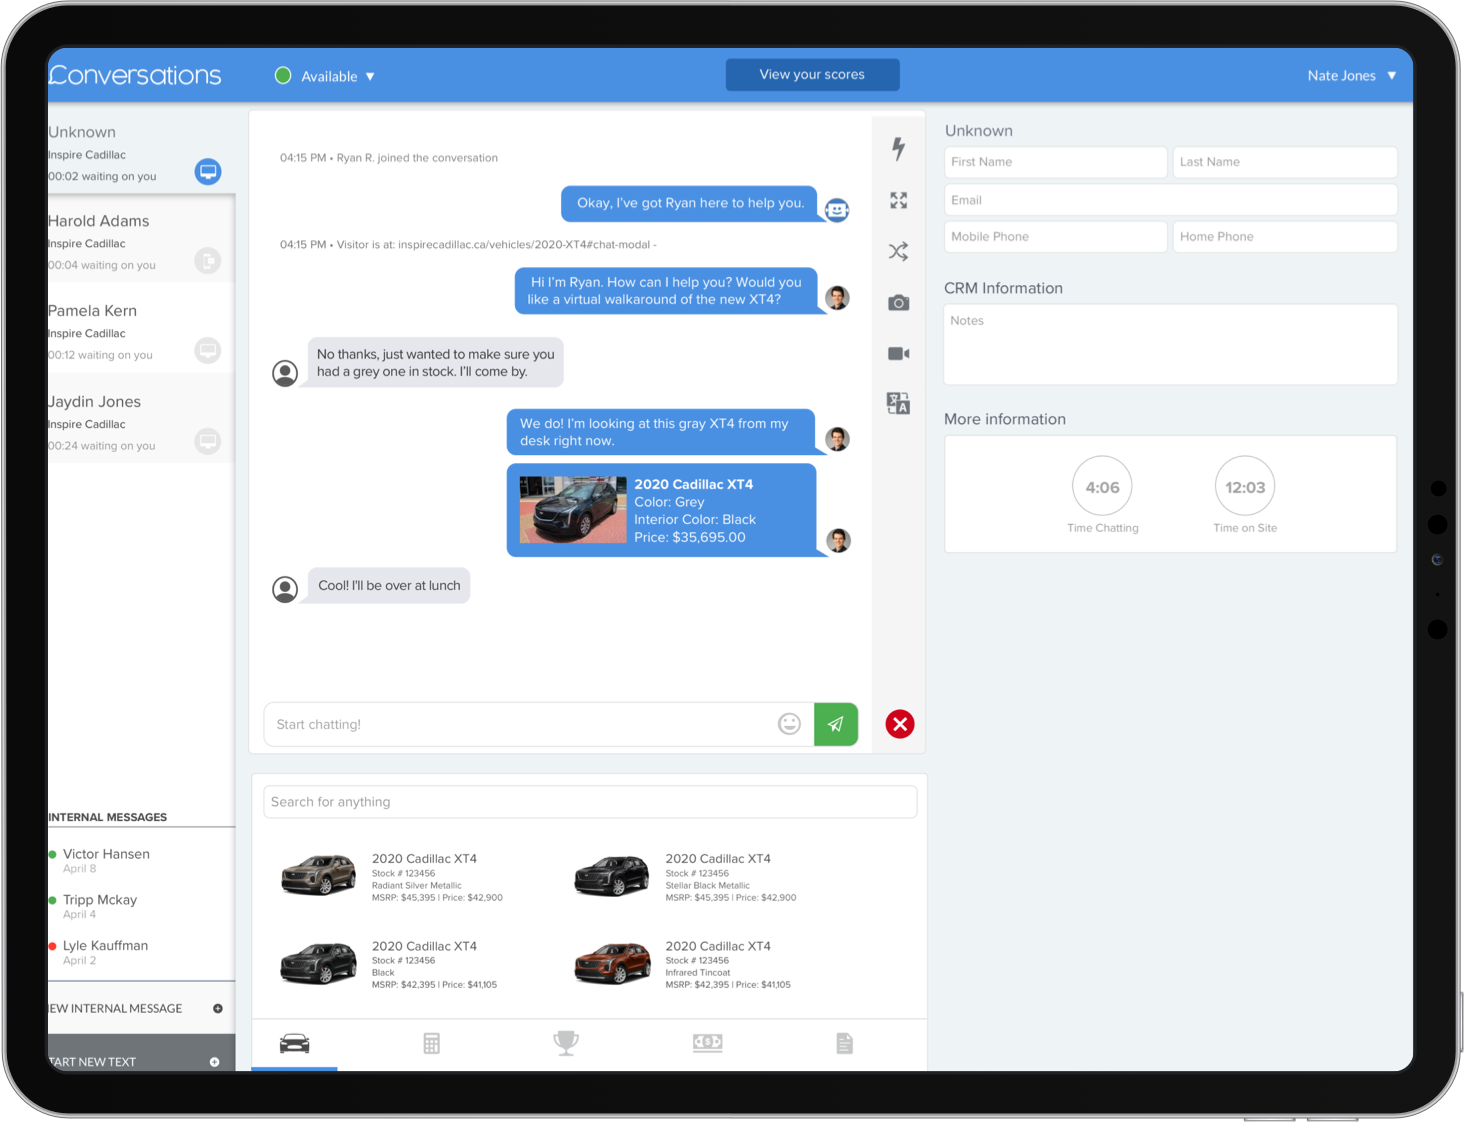Switch to the document tab
1464x1122 pixels.
click(x=845, y=1044)
